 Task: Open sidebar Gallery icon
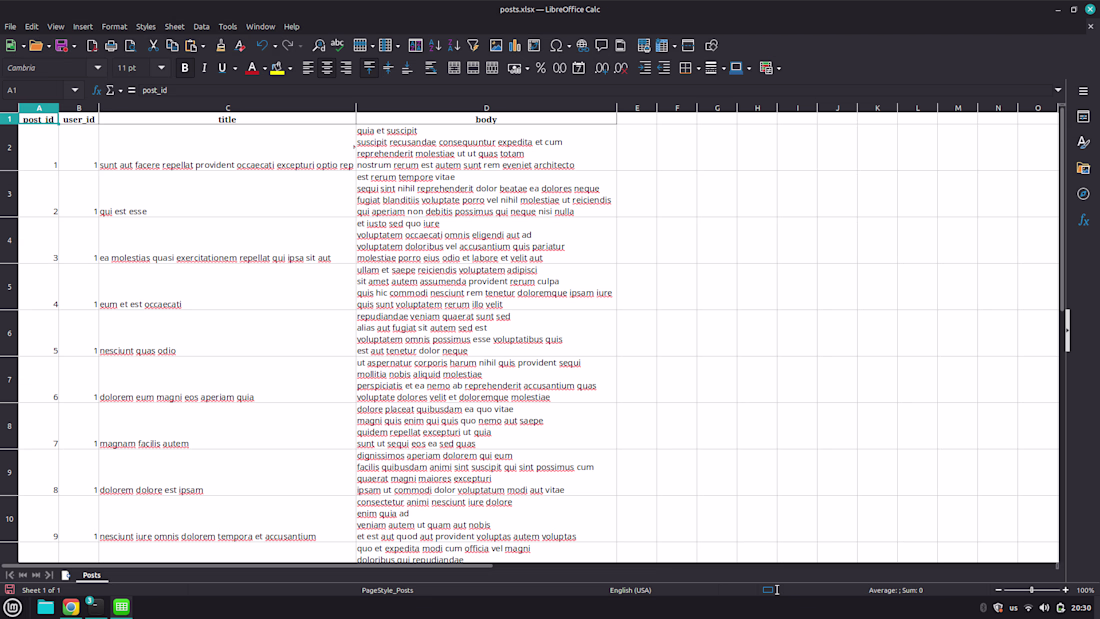click(1083, 168)
